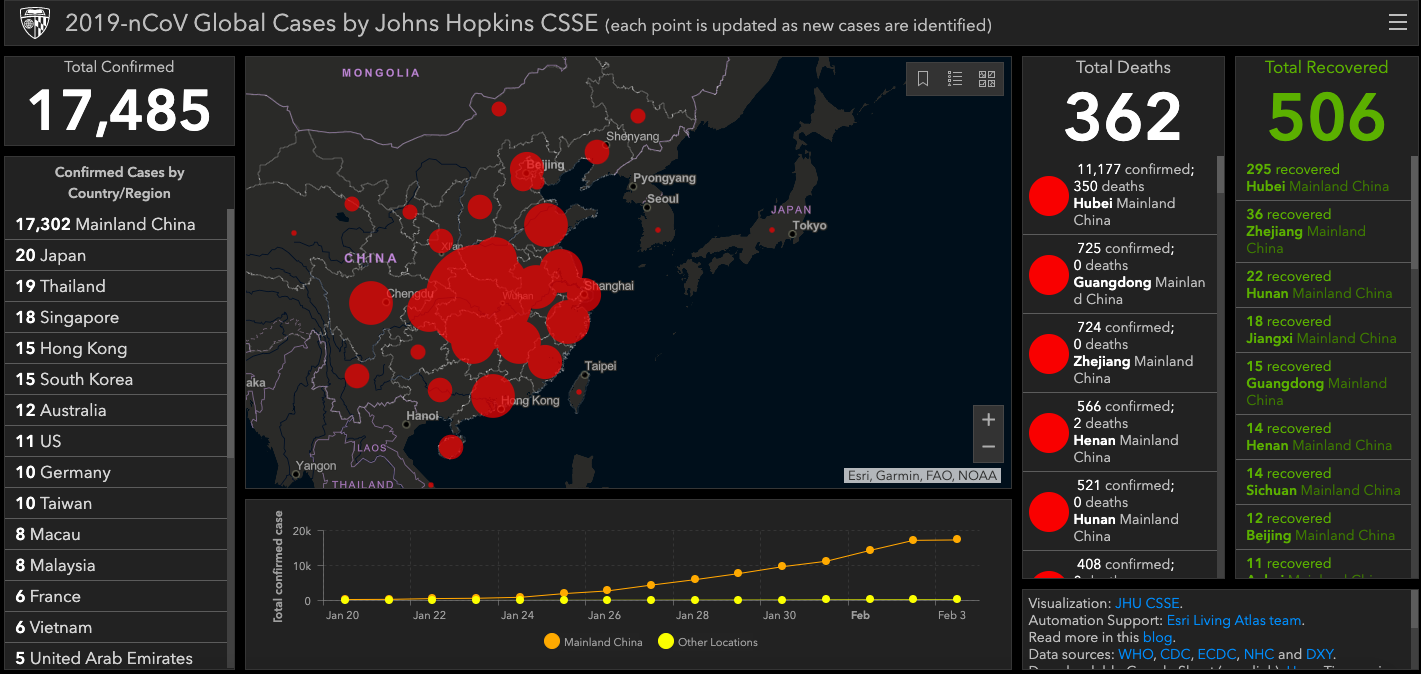Select Singapore in confirmed cases list

[116, 317]
